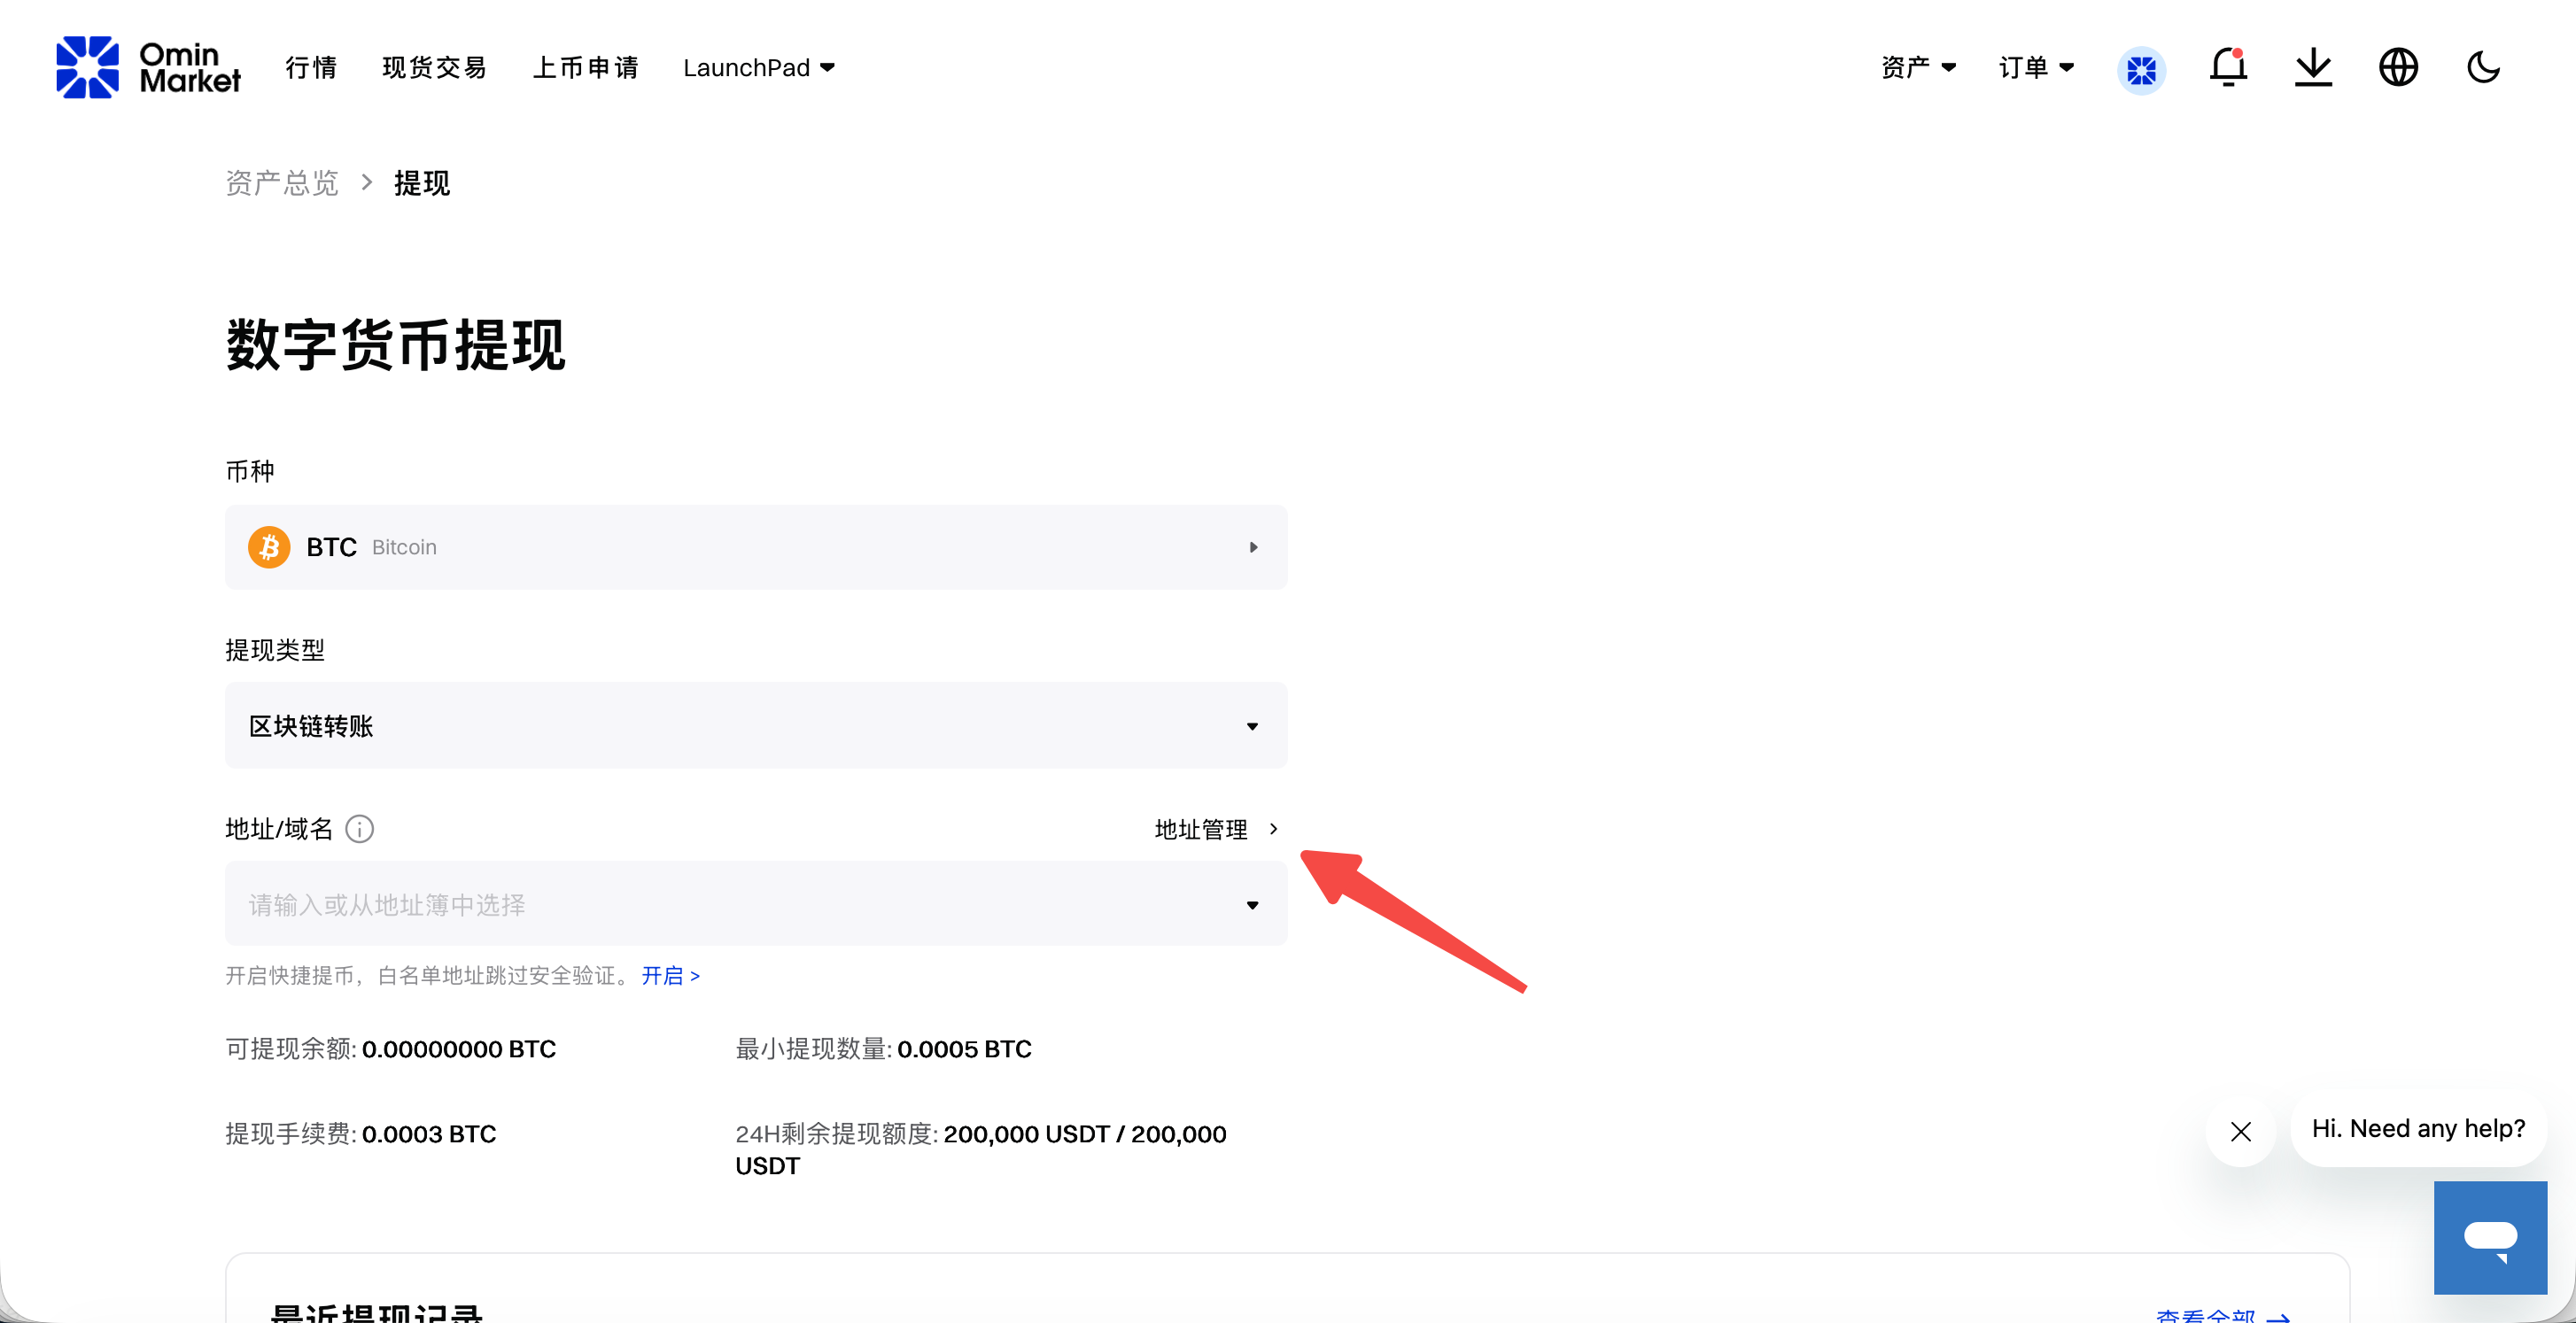Click the 可提现余额 0.00000000 BTC value
This screenshot has width=2576, height=1323.
[459, 1049]
